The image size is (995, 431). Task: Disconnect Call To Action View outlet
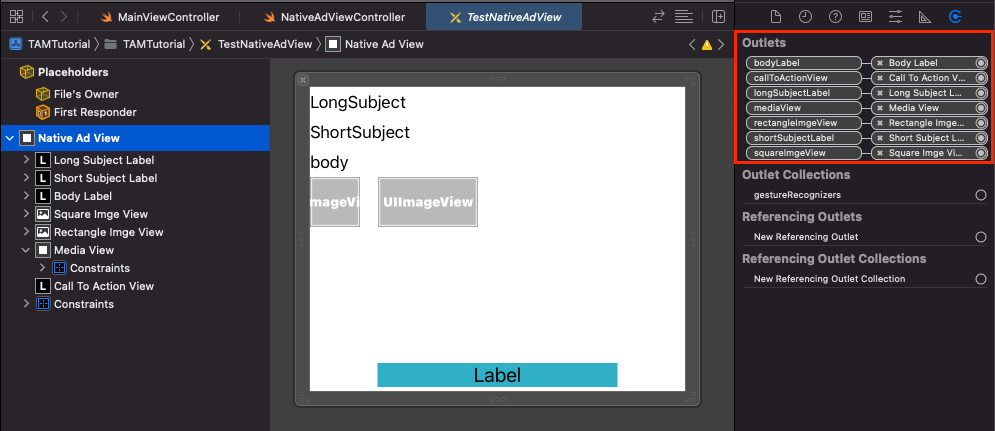tap(880, 78)
